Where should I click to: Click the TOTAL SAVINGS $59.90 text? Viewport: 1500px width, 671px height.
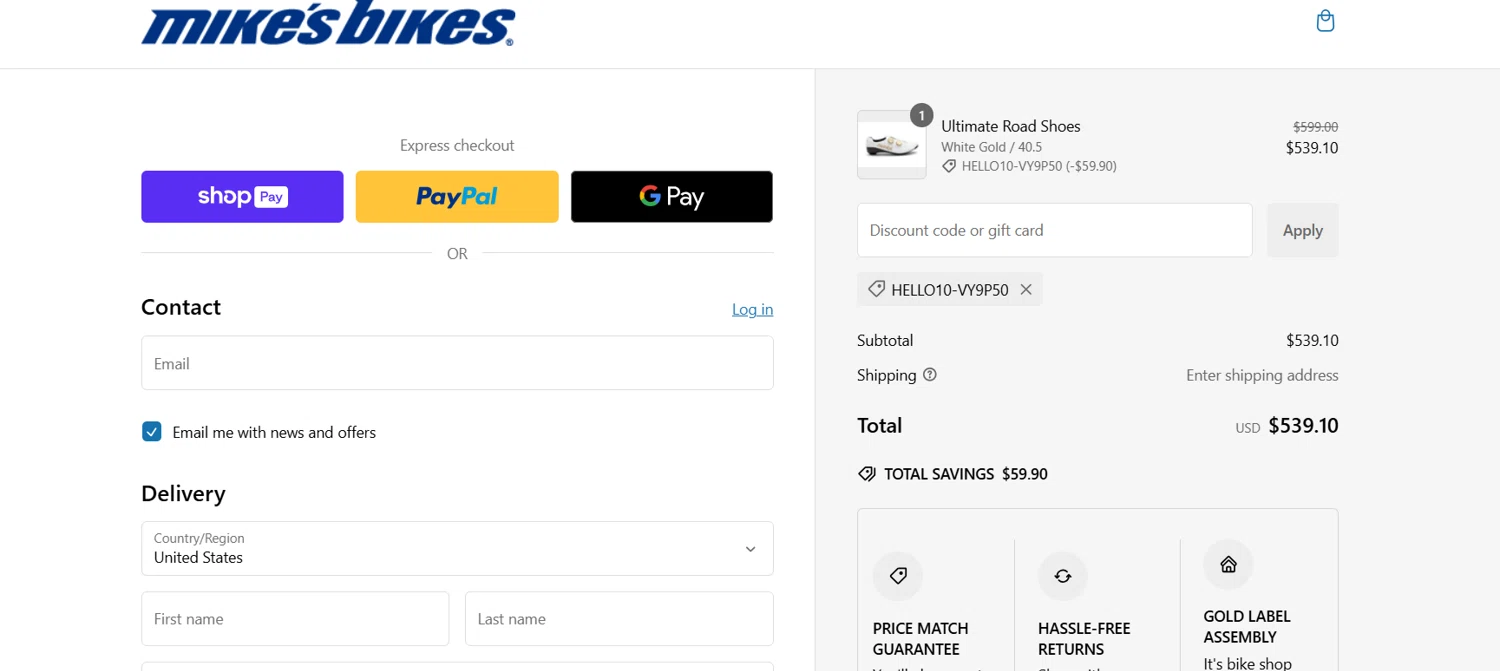click(966, 474)
